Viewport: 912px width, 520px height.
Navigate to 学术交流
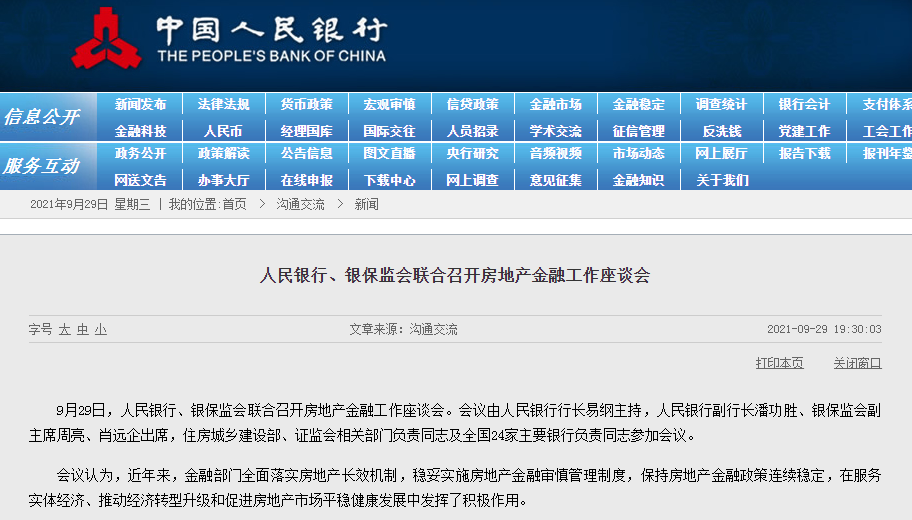click(555, 131)
